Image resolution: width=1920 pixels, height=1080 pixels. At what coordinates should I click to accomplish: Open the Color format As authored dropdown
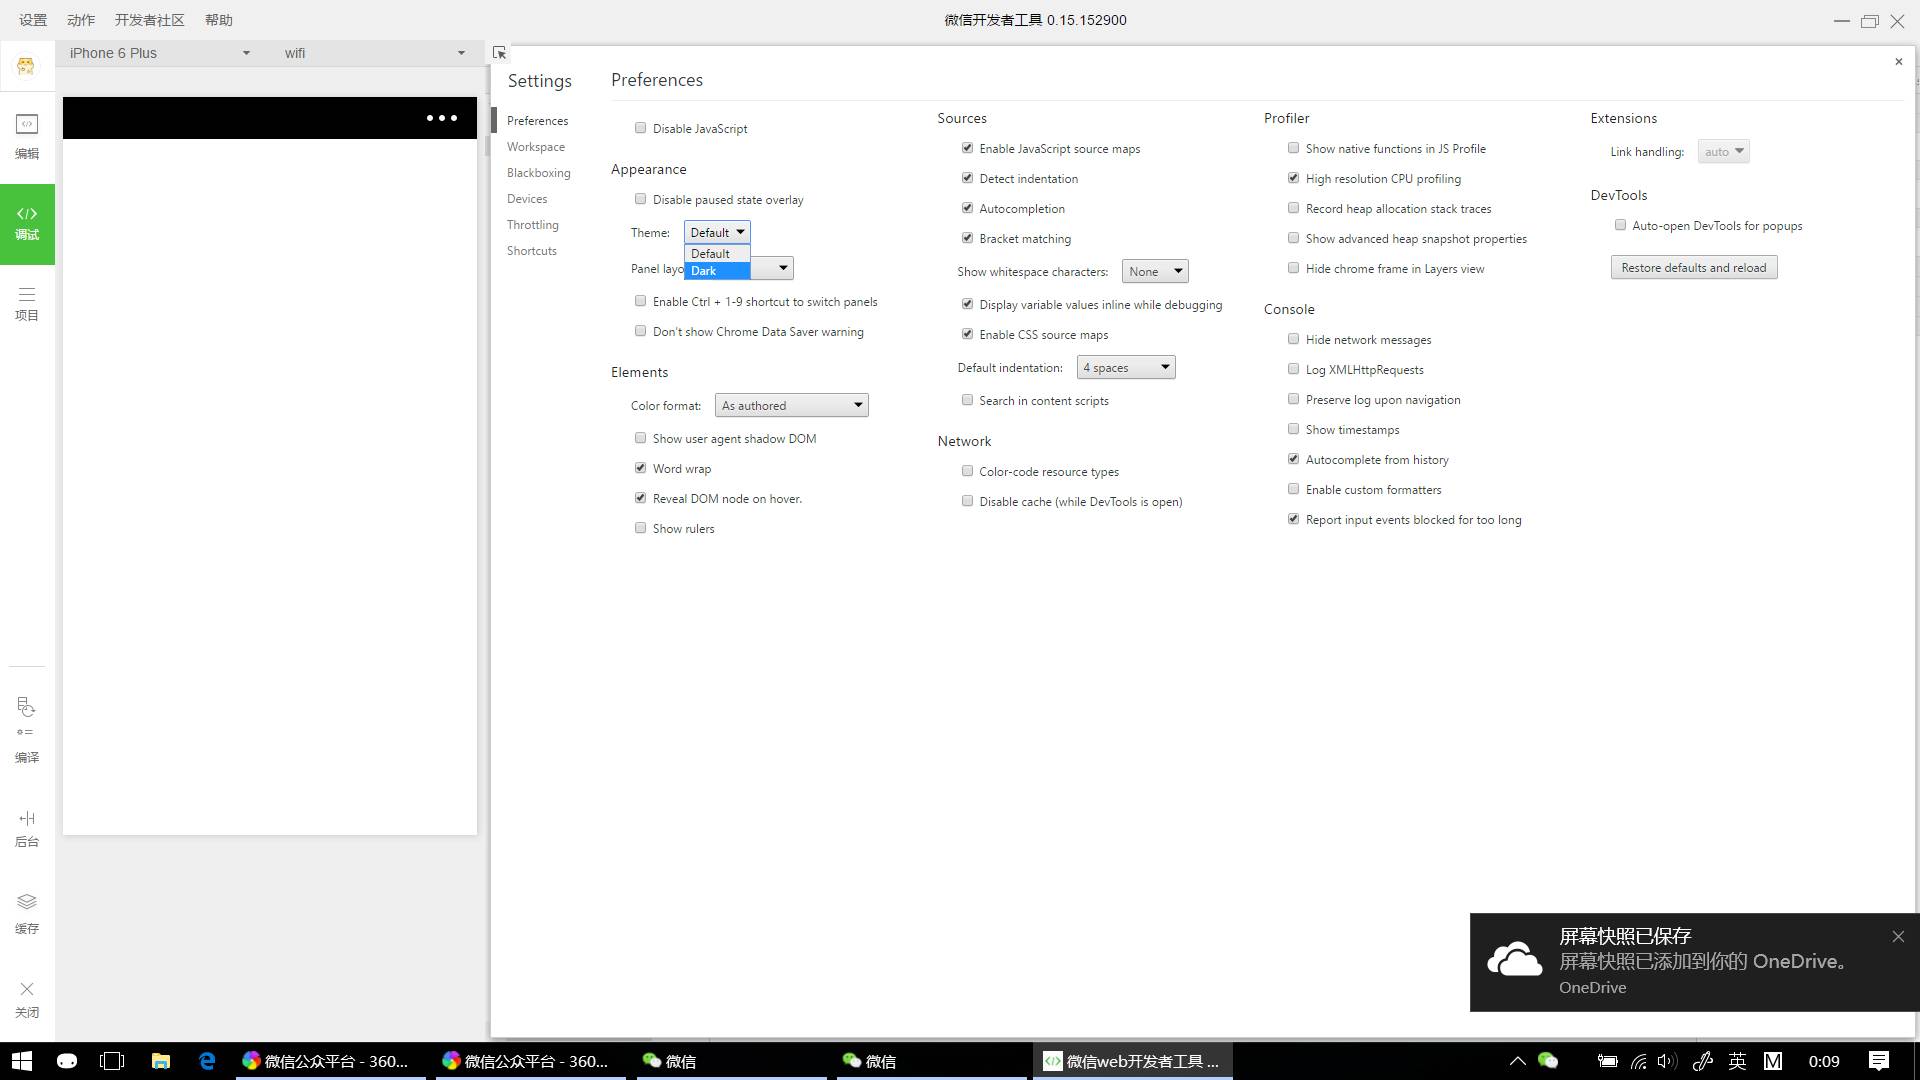791,405
